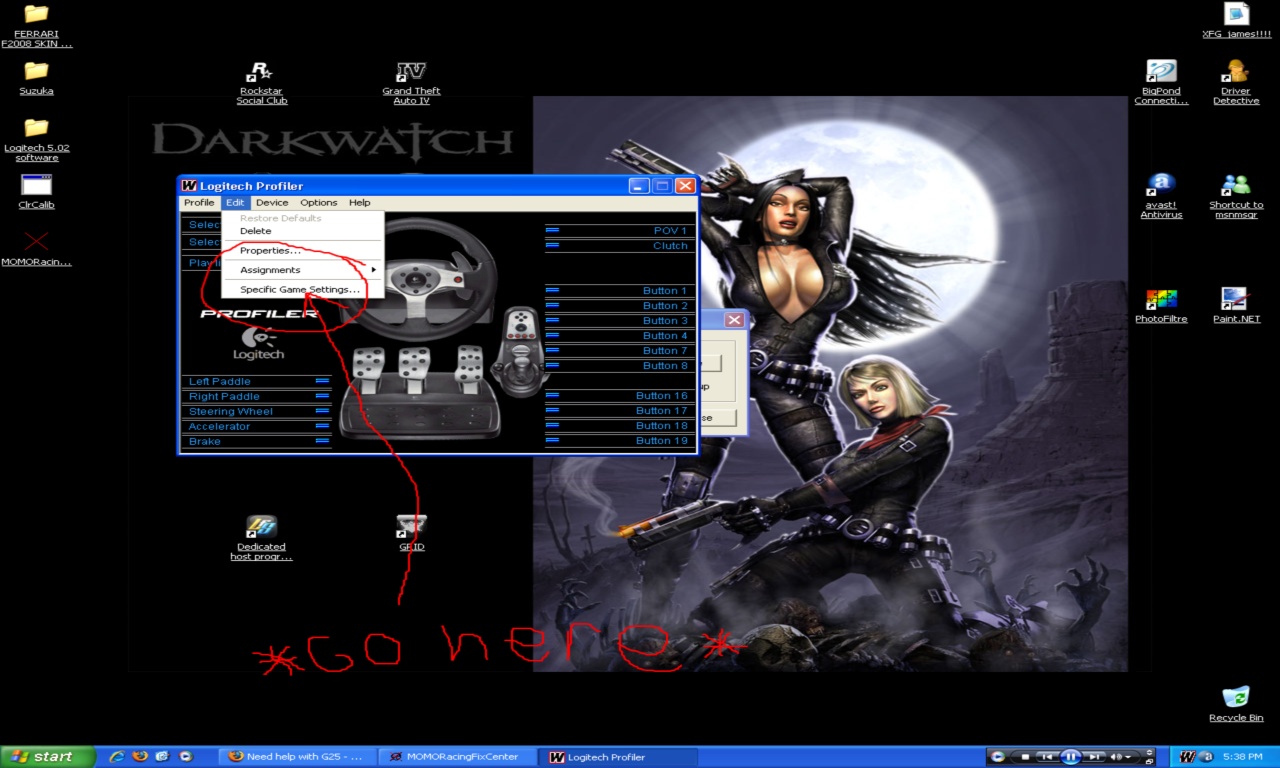1280x768 pixels.
Task: Open the Brake assignment menu
Action: (x=258, y=441)
